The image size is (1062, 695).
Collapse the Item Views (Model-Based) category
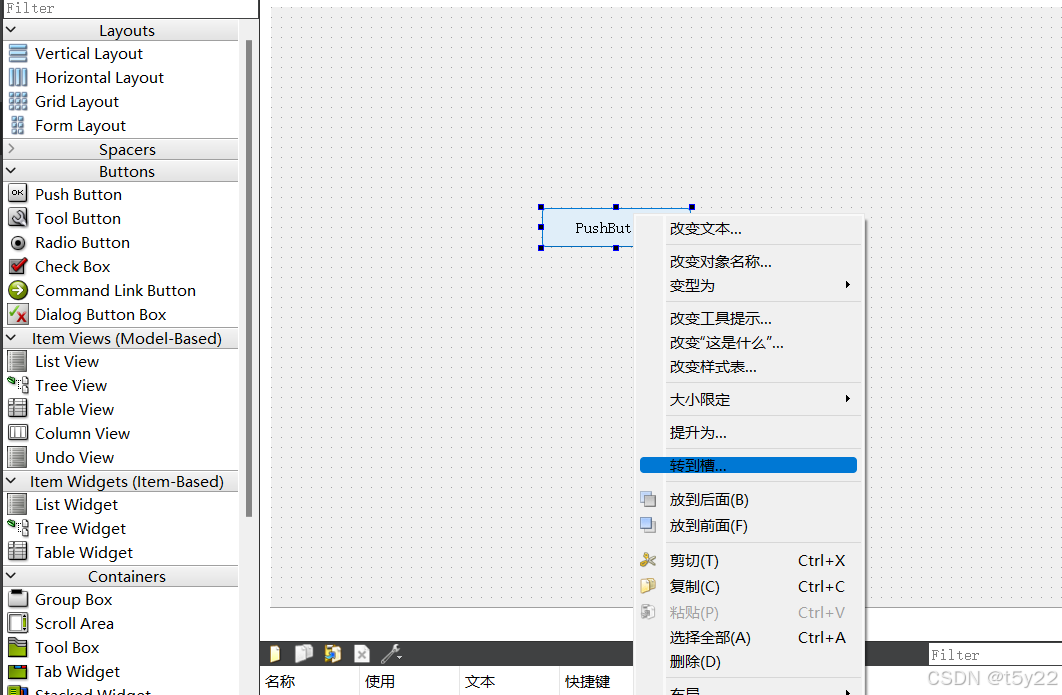pos(11,337)
